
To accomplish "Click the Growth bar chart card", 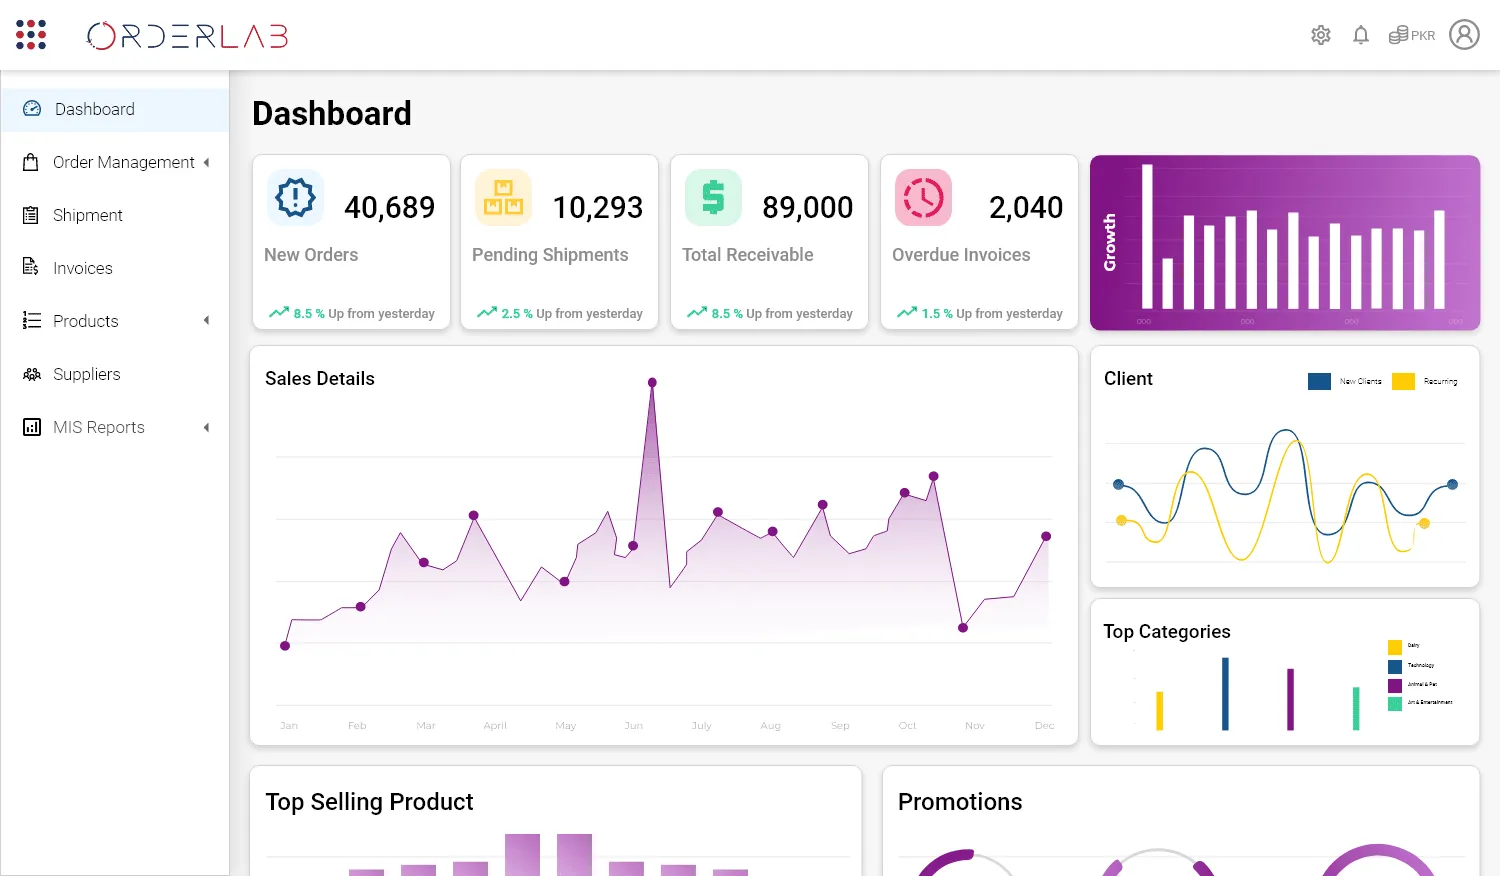I will pyautogui.click(x=1285, y=242).
